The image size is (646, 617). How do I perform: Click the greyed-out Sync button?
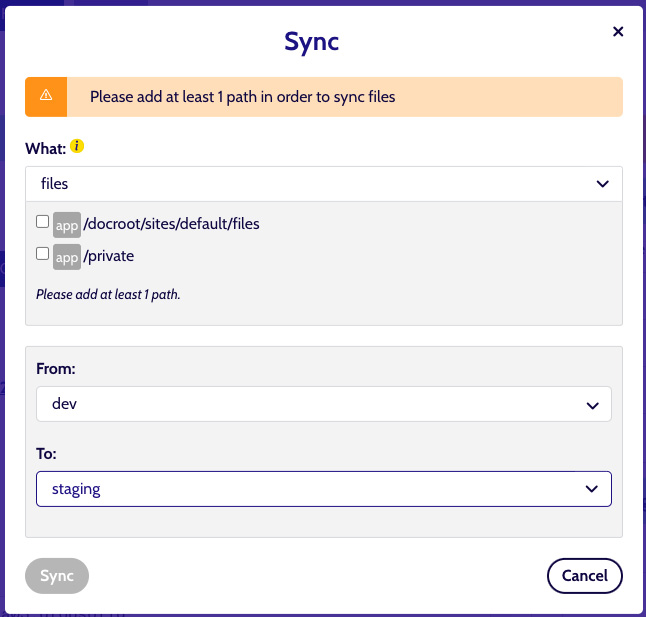pyautogui.click(x=57, y=576)
